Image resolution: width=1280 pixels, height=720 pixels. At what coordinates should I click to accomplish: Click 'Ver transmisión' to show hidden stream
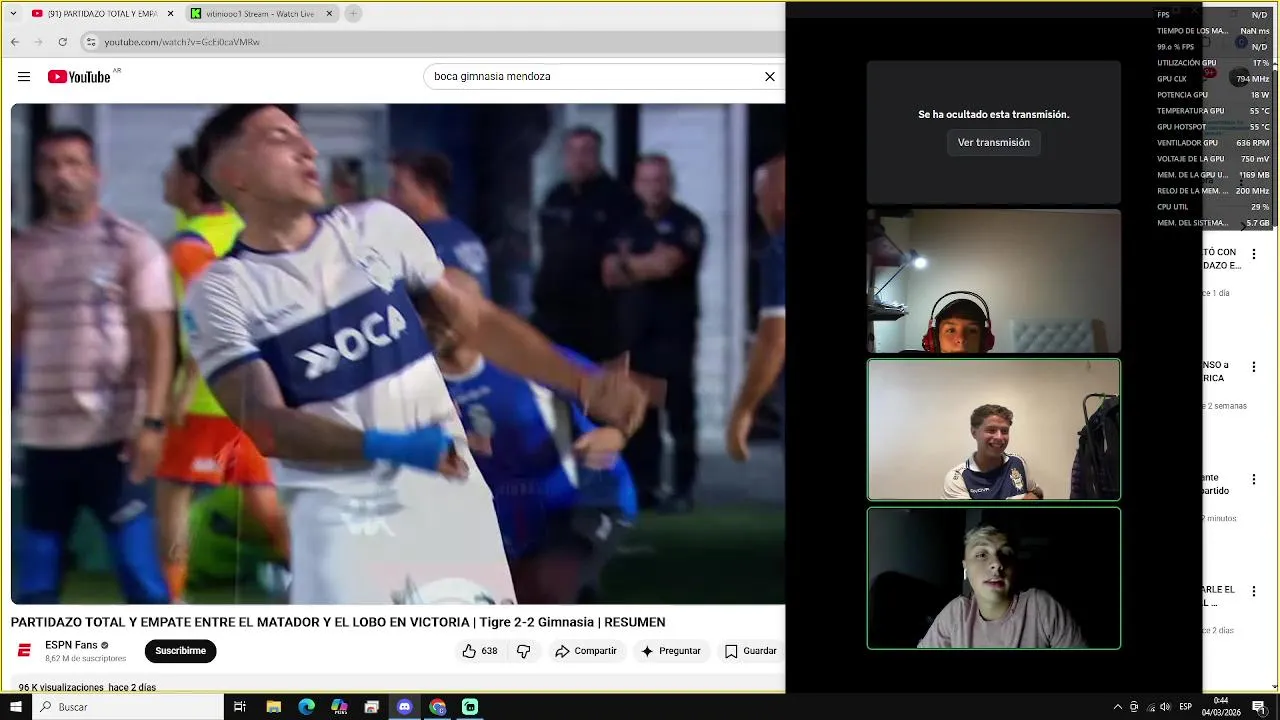click(x=993, y=143)
